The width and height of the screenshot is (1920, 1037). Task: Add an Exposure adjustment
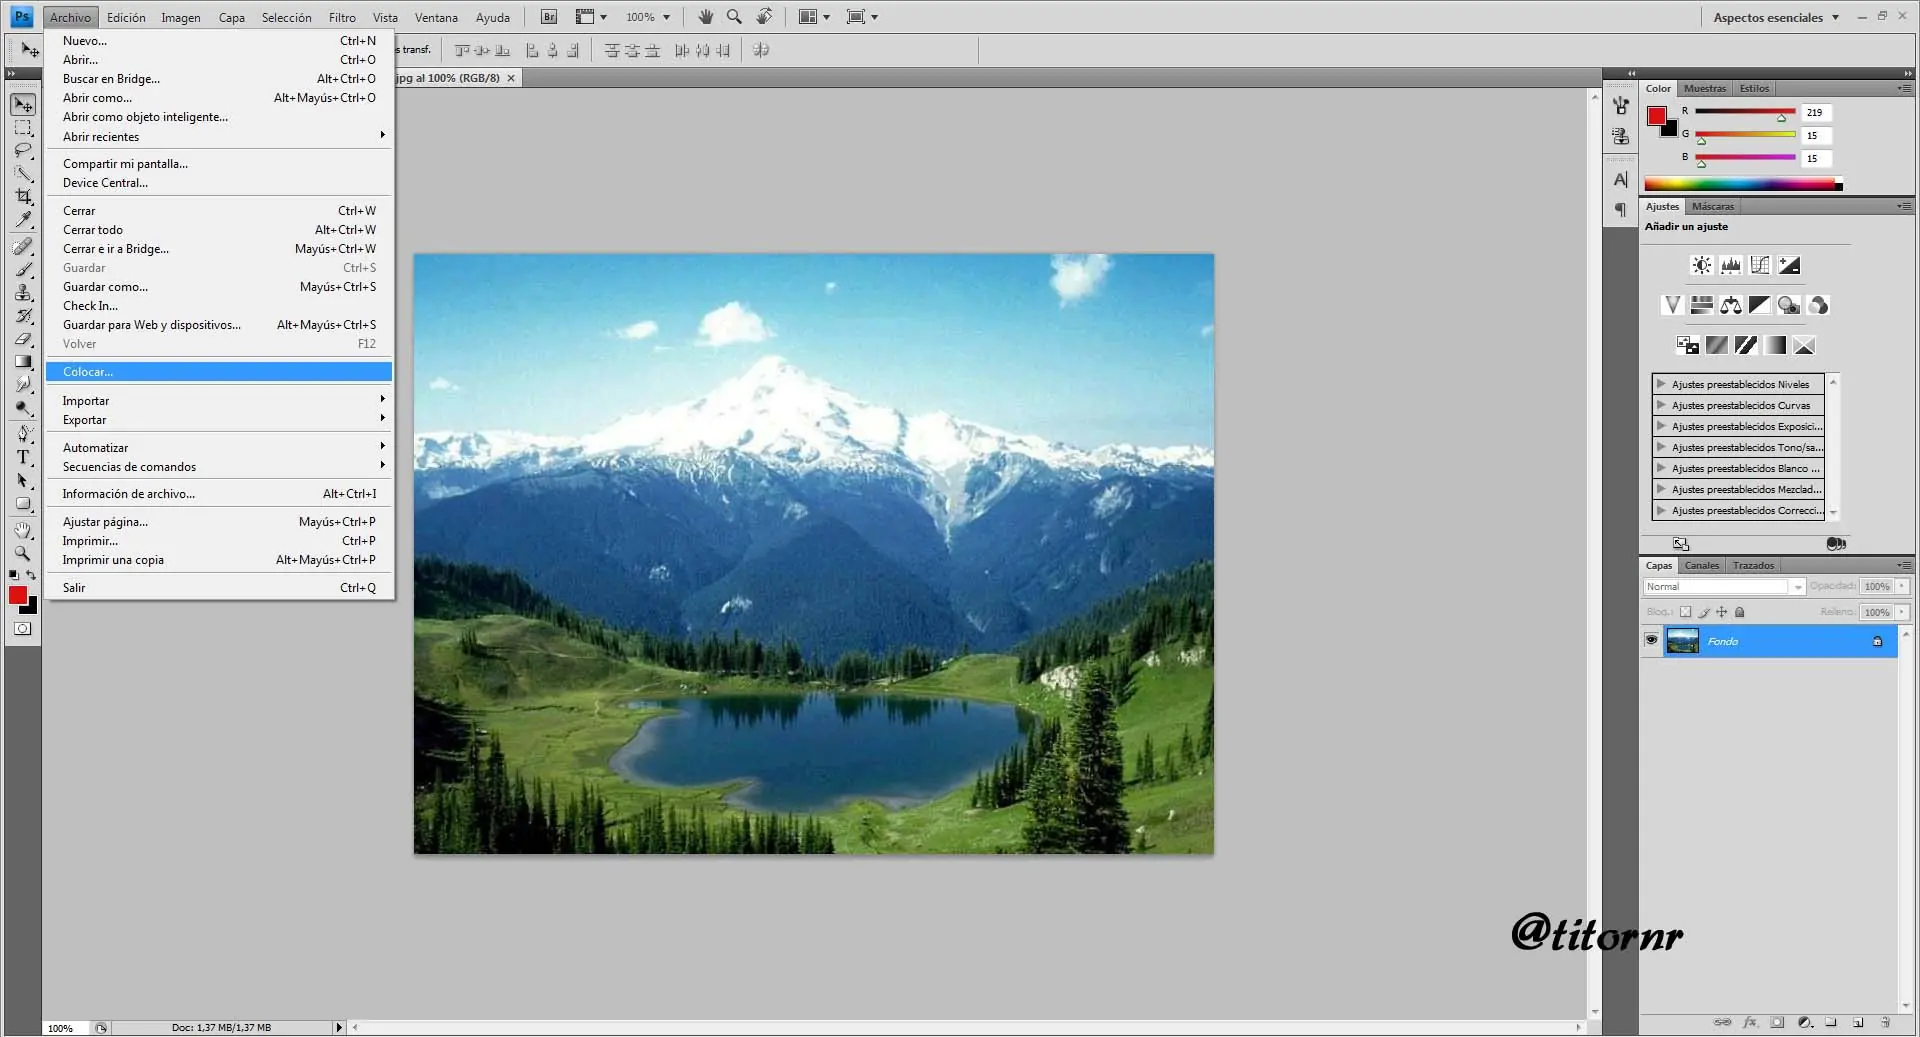coord(1789,265)
